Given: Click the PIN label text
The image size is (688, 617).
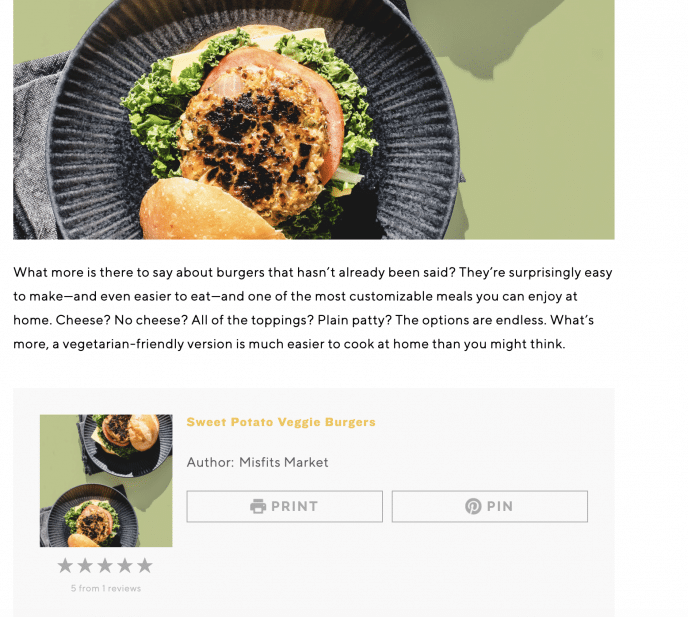Looking at the screenshot, I should 500,506.
